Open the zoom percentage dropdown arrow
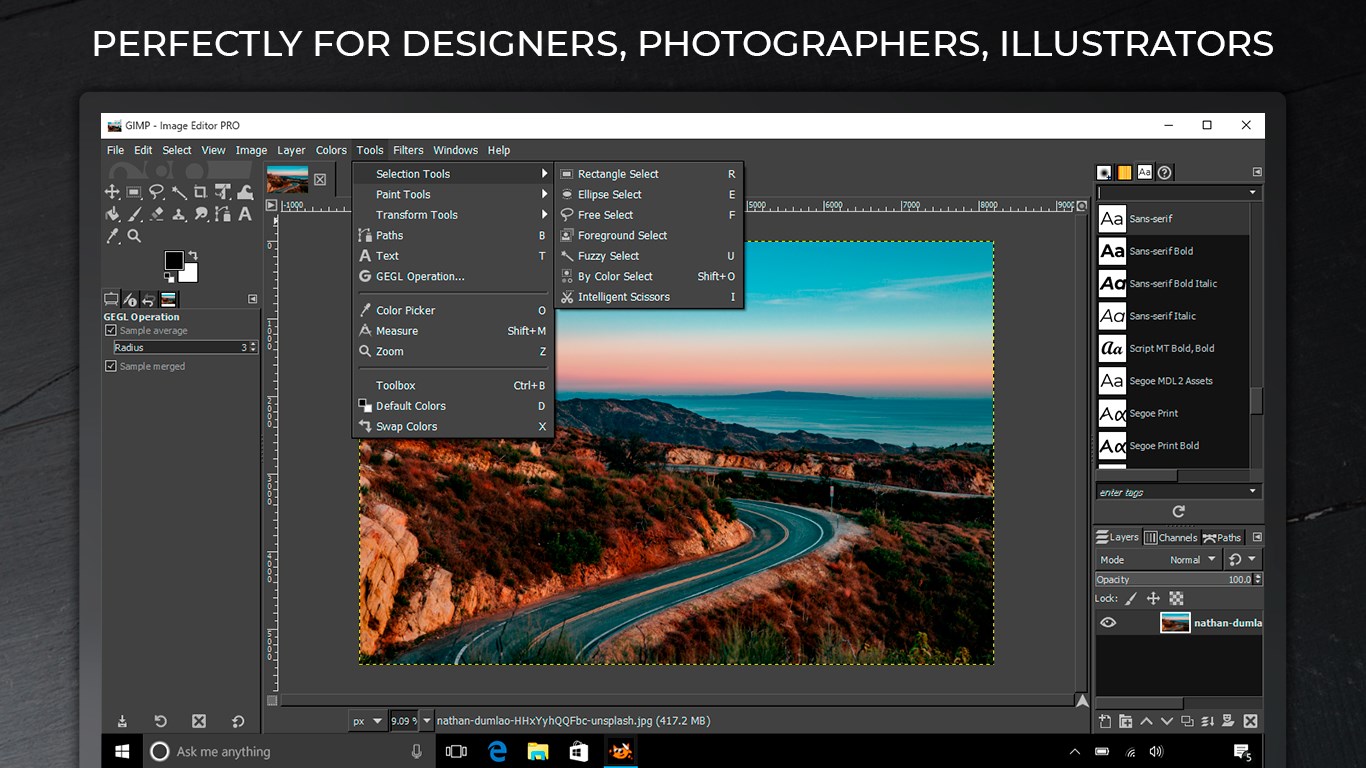The width and height of the screenshot is (1366, 768). click(x=427, y=720)
